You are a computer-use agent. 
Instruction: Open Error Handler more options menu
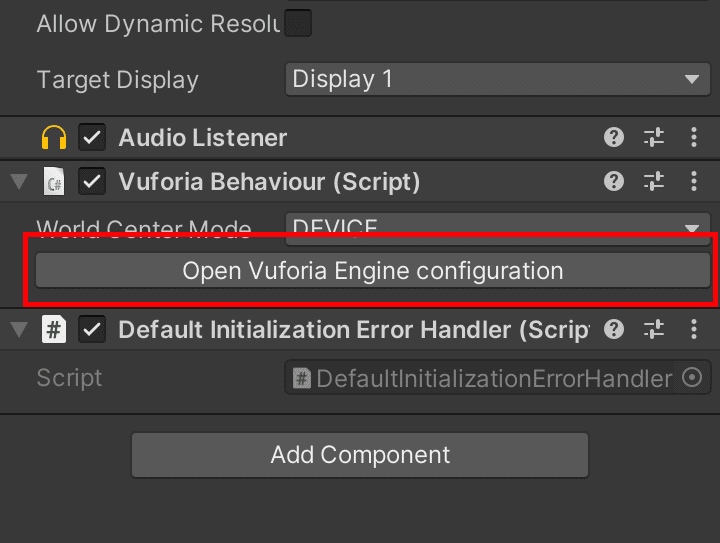[x=694, y=330]
